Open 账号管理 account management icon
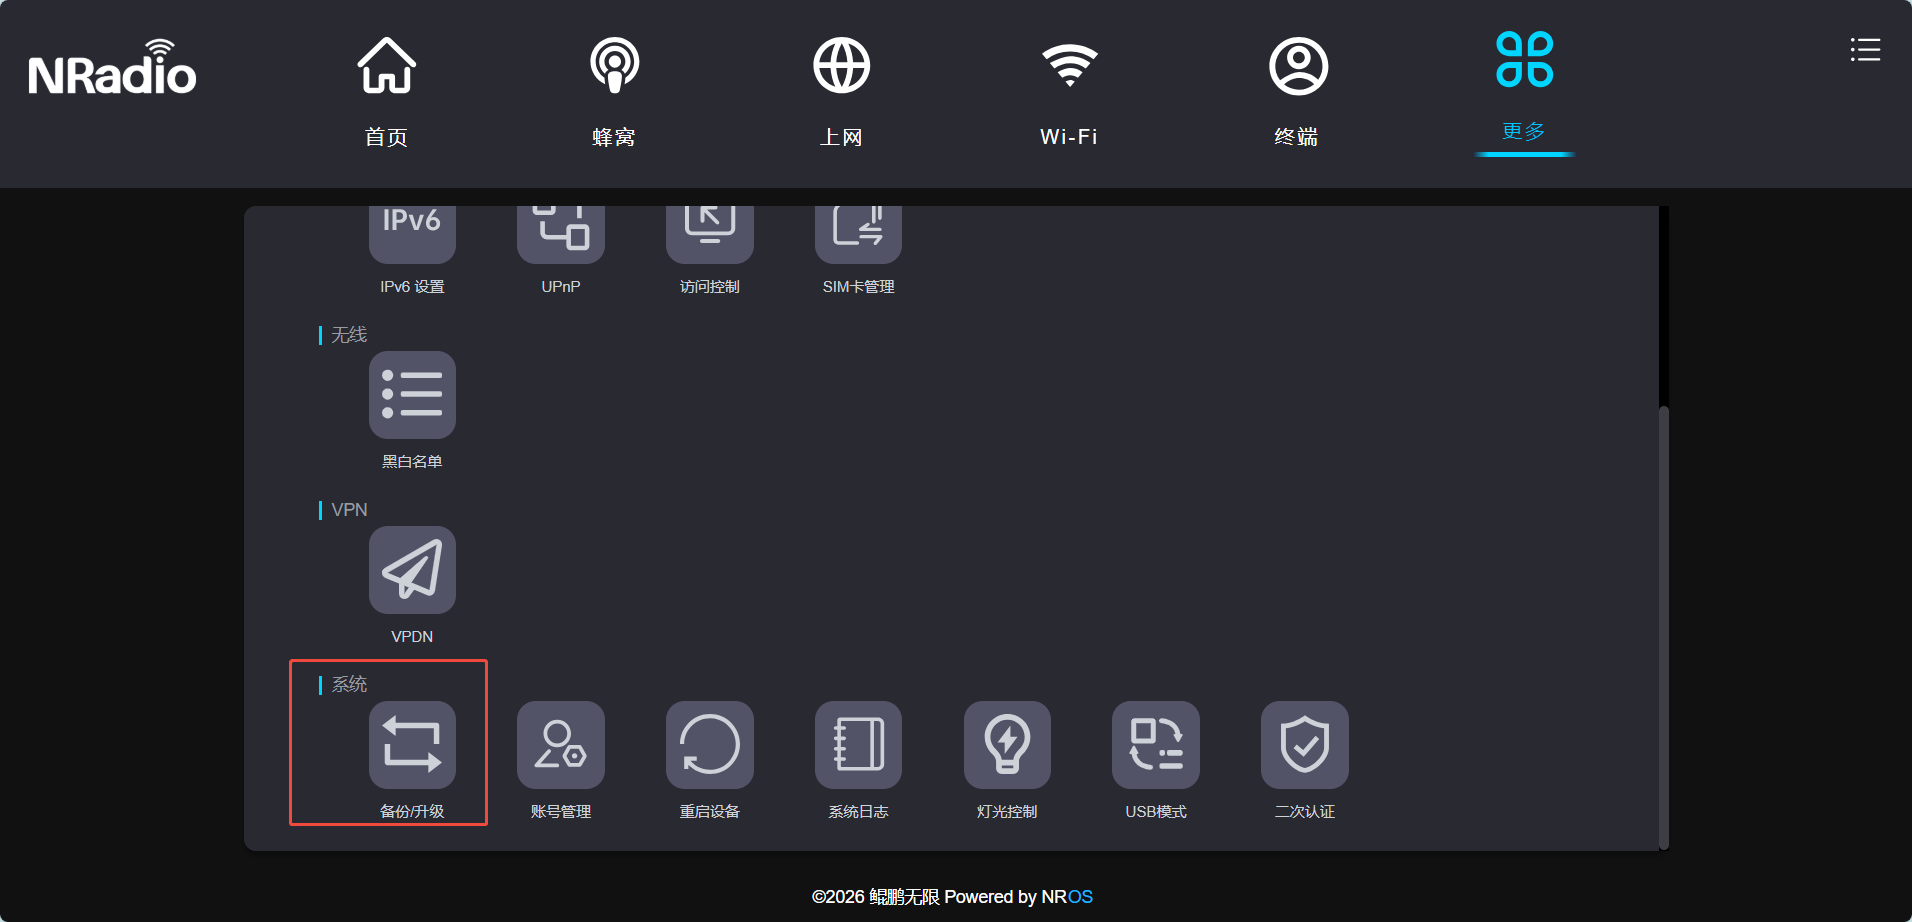 [x=560, y=745]
